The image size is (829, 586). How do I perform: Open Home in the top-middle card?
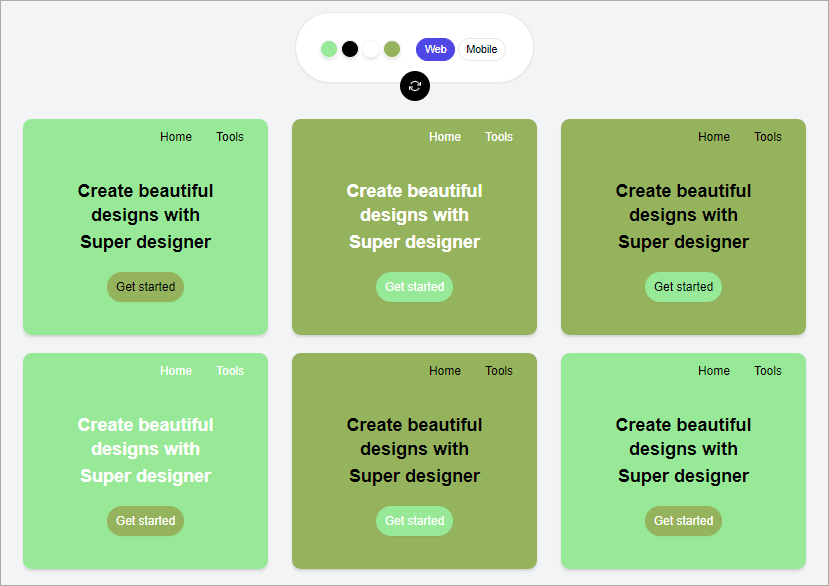[445, 137]
